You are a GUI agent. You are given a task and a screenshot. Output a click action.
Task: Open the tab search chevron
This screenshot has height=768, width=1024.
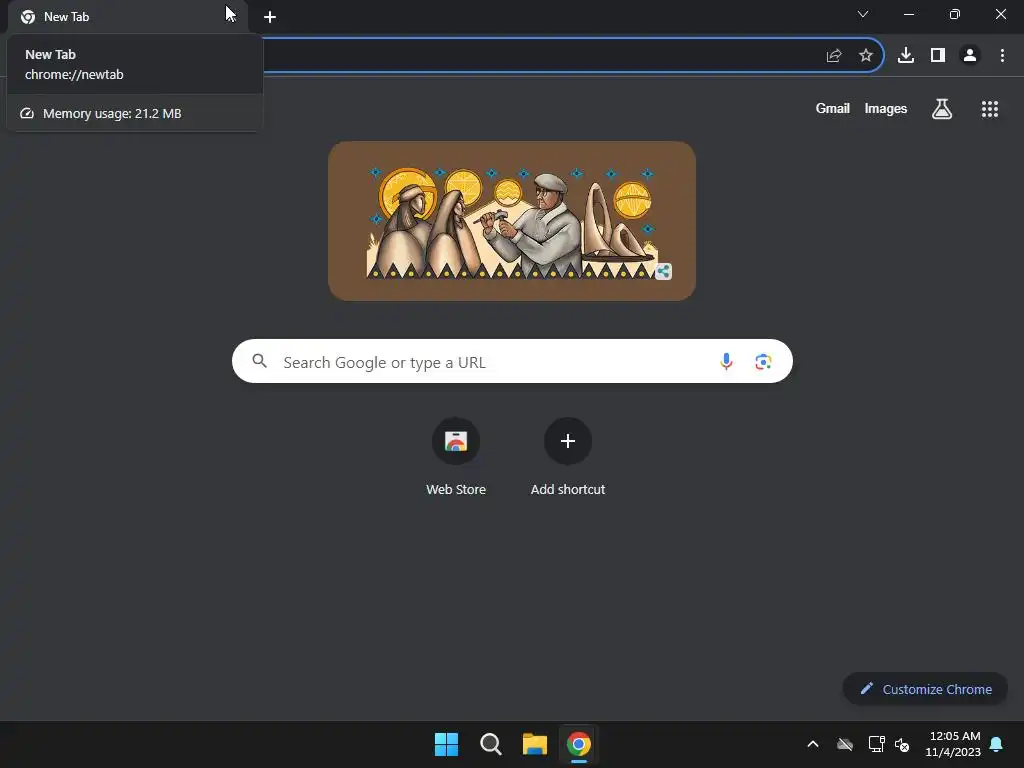tap(863, 14)
